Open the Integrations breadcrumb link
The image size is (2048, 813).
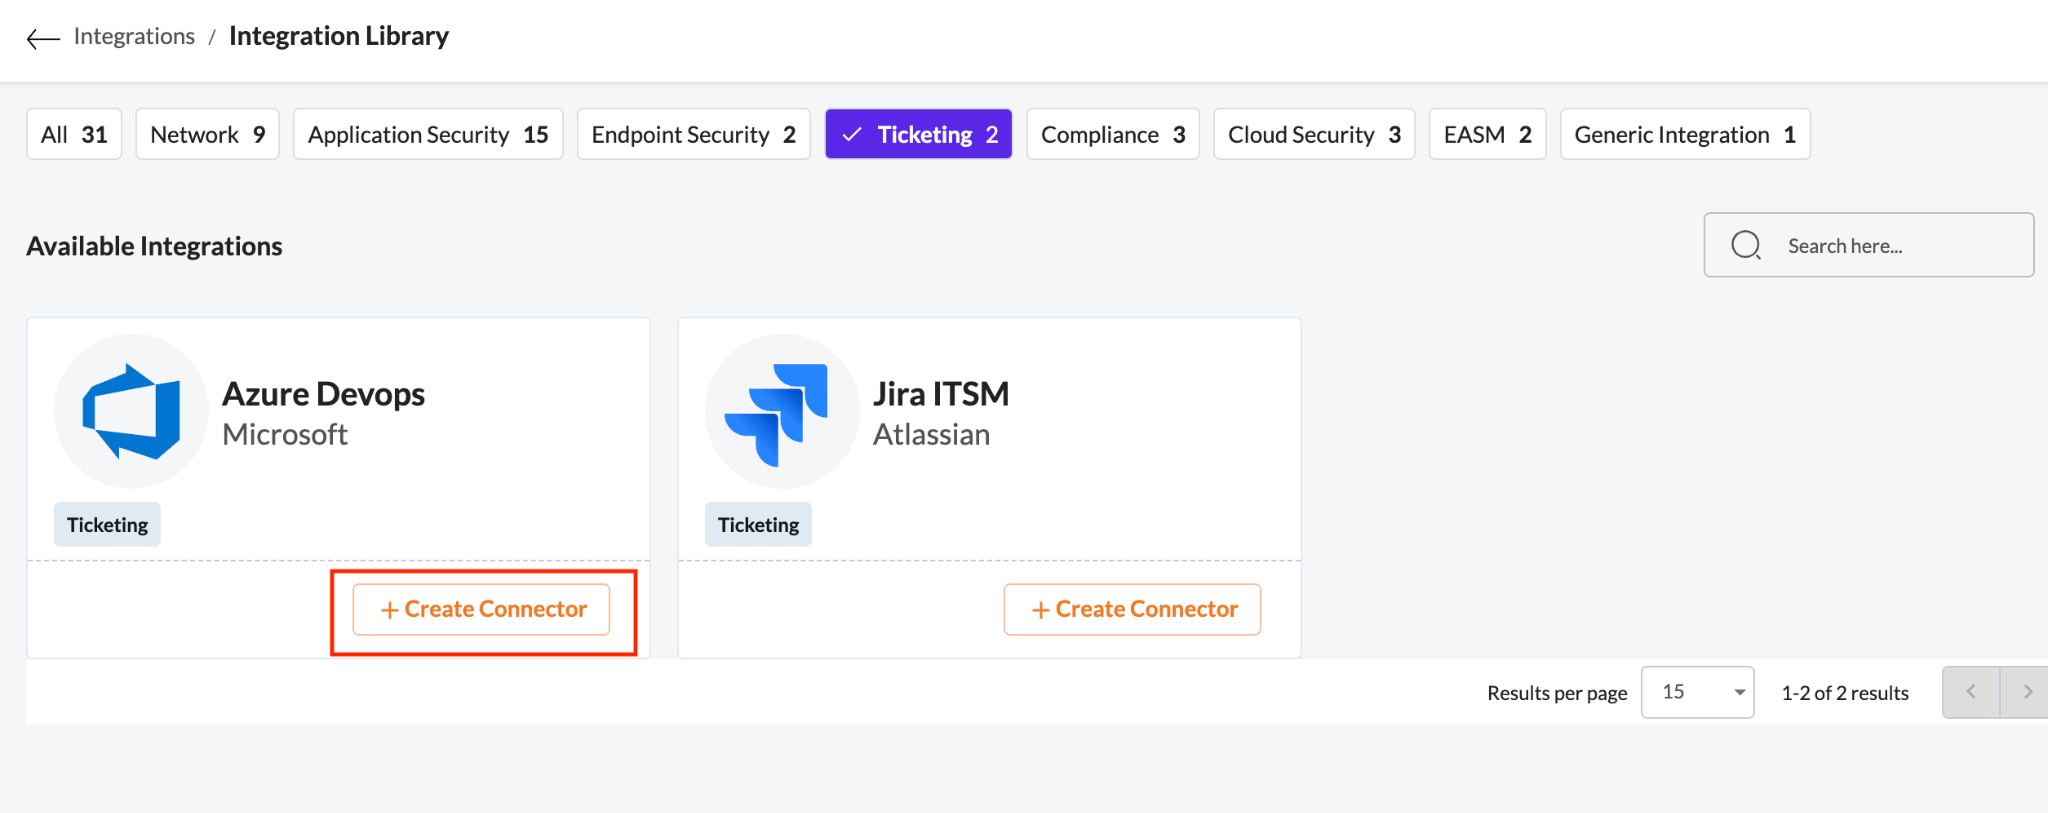click(134, 36)
